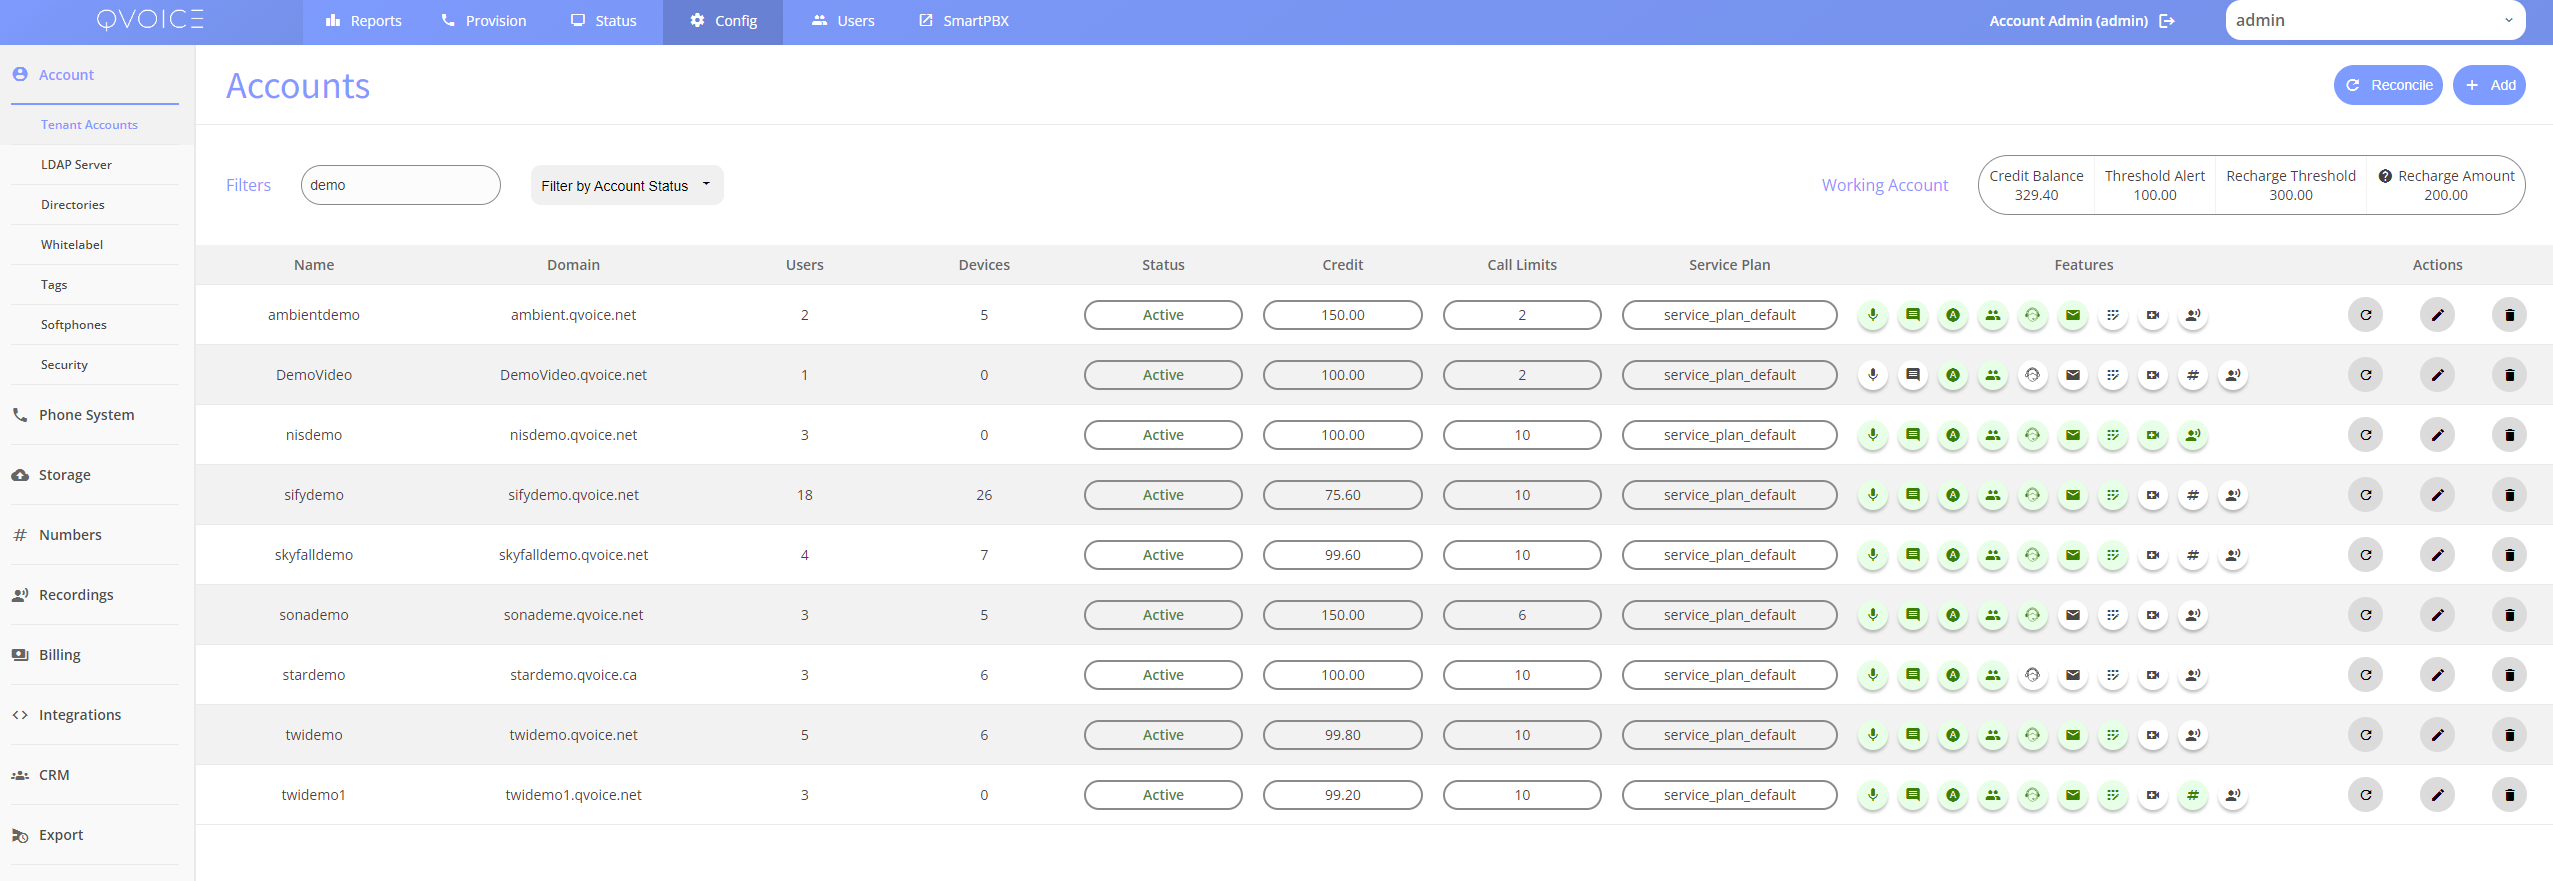Open Directories in sidebar
This screenshot has height=881, width=2553.
(72, 205)
